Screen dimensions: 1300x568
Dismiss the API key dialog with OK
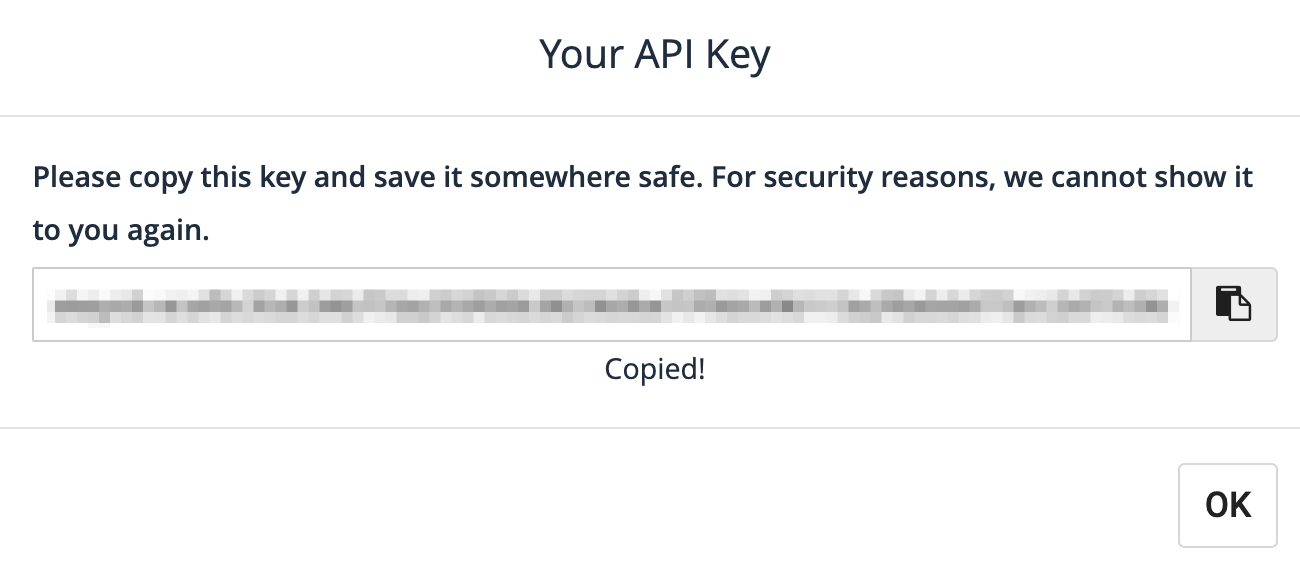coord(1227,505)
